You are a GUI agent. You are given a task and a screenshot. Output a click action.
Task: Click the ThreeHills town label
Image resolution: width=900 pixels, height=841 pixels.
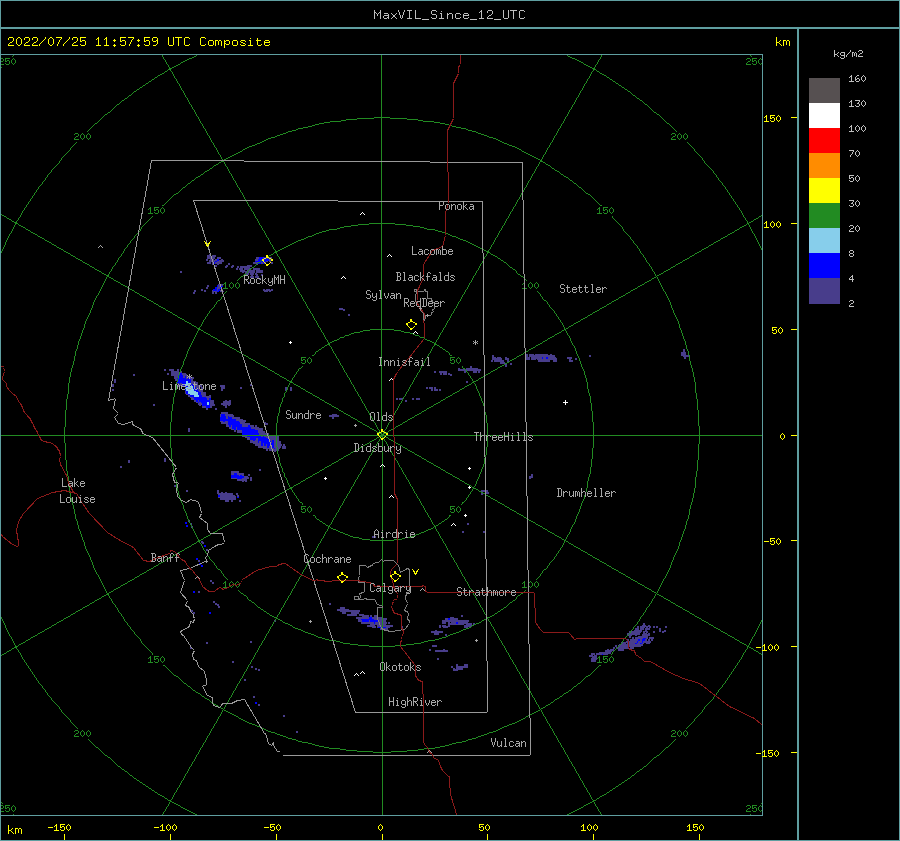coord(503,437)
